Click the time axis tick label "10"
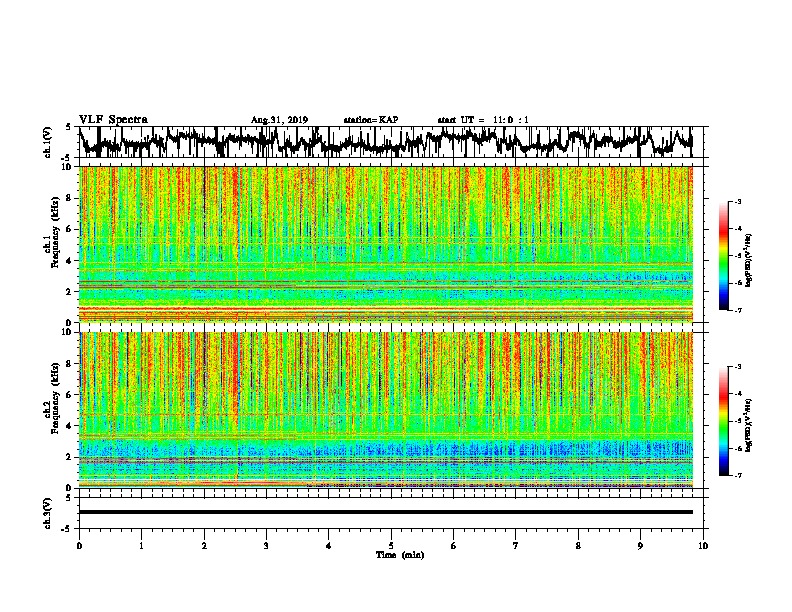792x612 pixels. point(703,546)
